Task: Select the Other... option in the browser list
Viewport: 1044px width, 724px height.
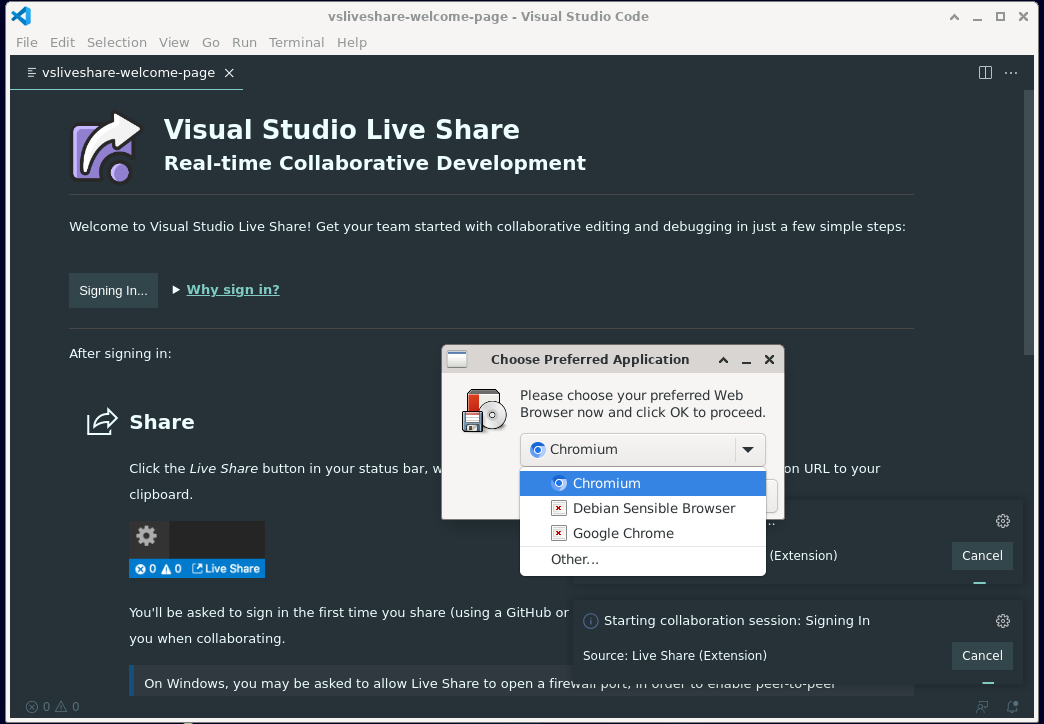Action: point(575,560)
